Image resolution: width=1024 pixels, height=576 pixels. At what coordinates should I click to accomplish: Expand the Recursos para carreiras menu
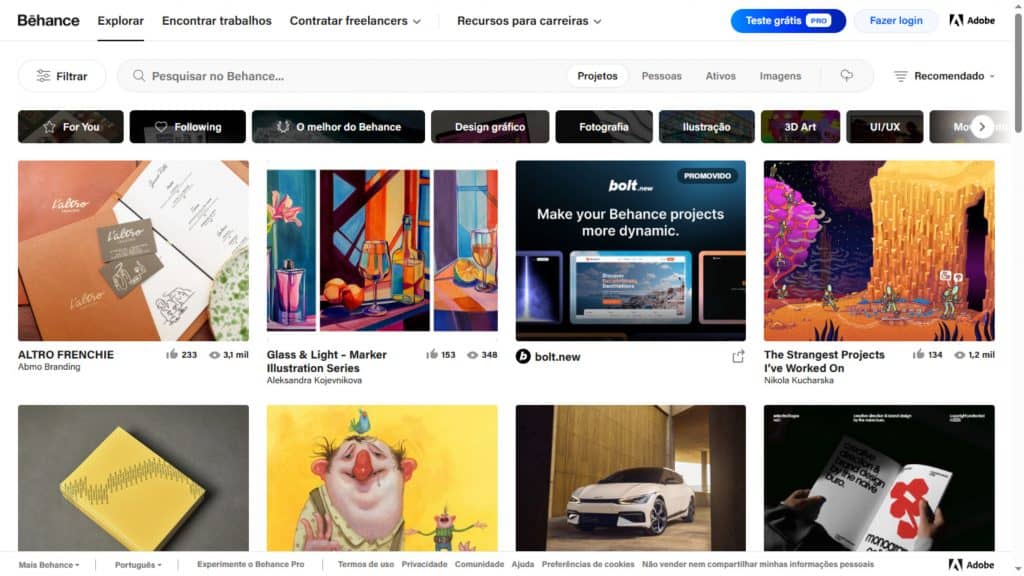pos(529,21)
